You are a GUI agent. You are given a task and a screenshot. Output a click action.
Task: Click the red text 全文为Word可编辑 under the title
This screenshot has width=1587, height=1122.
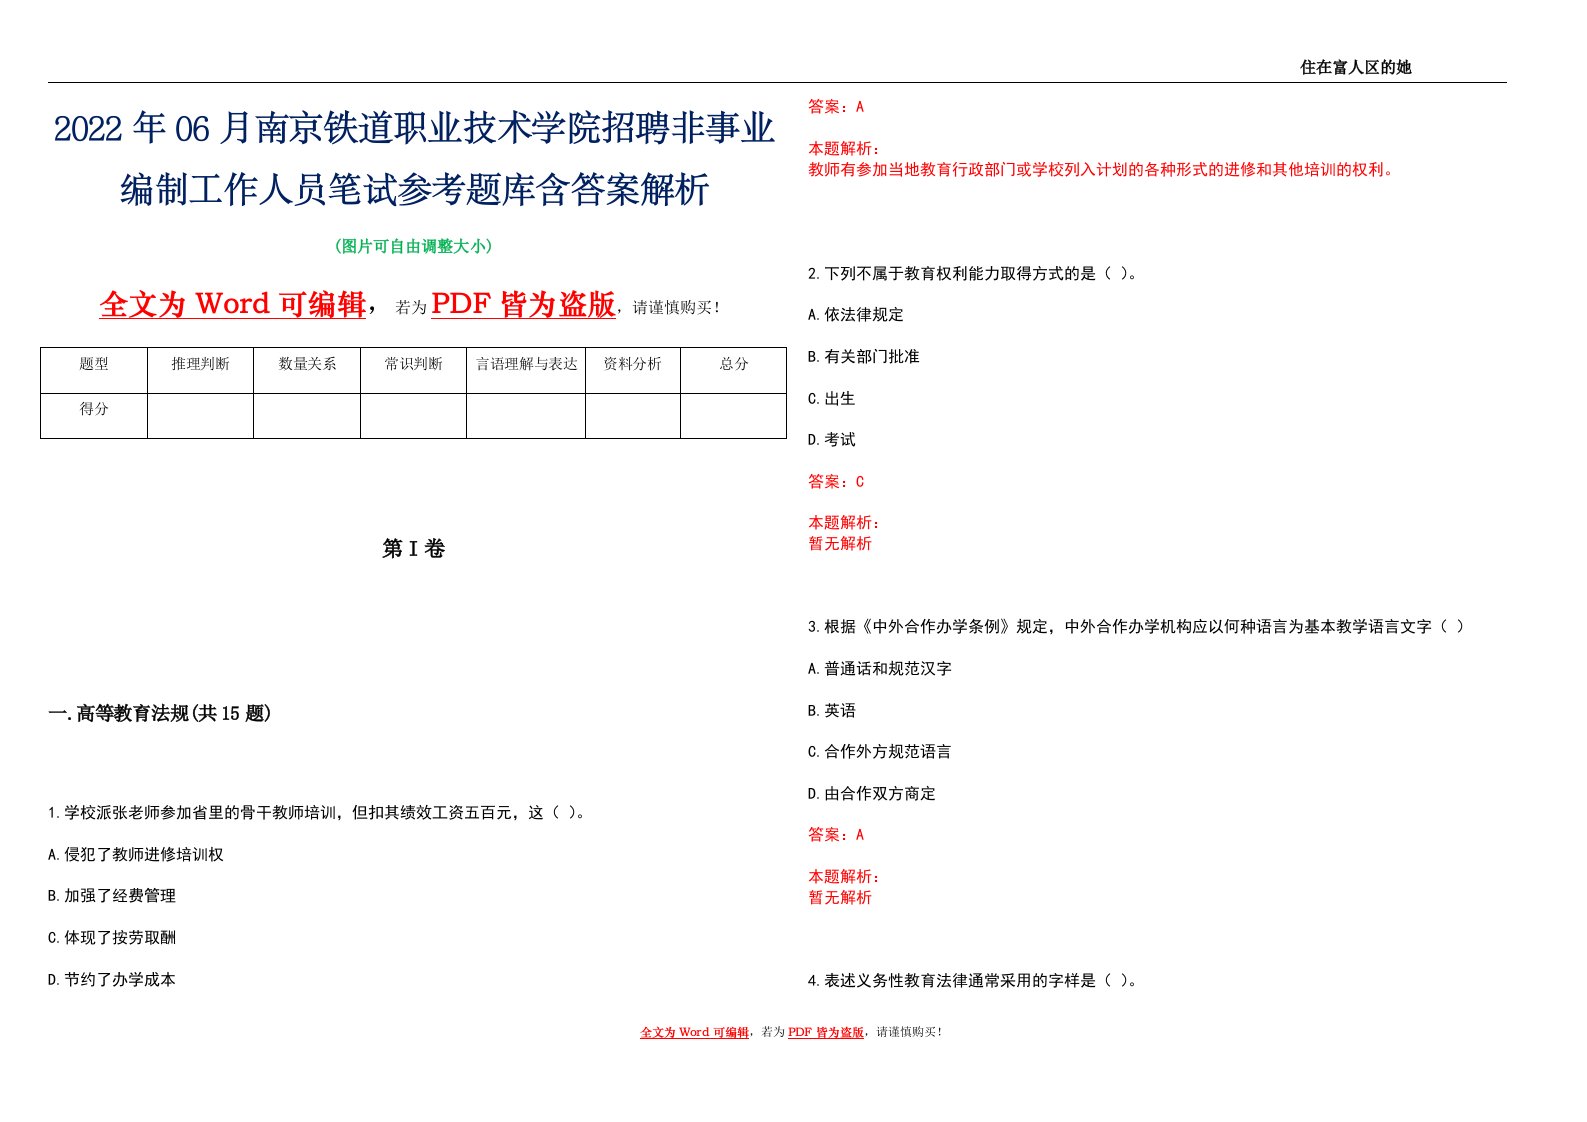click(x=232, y=304)
